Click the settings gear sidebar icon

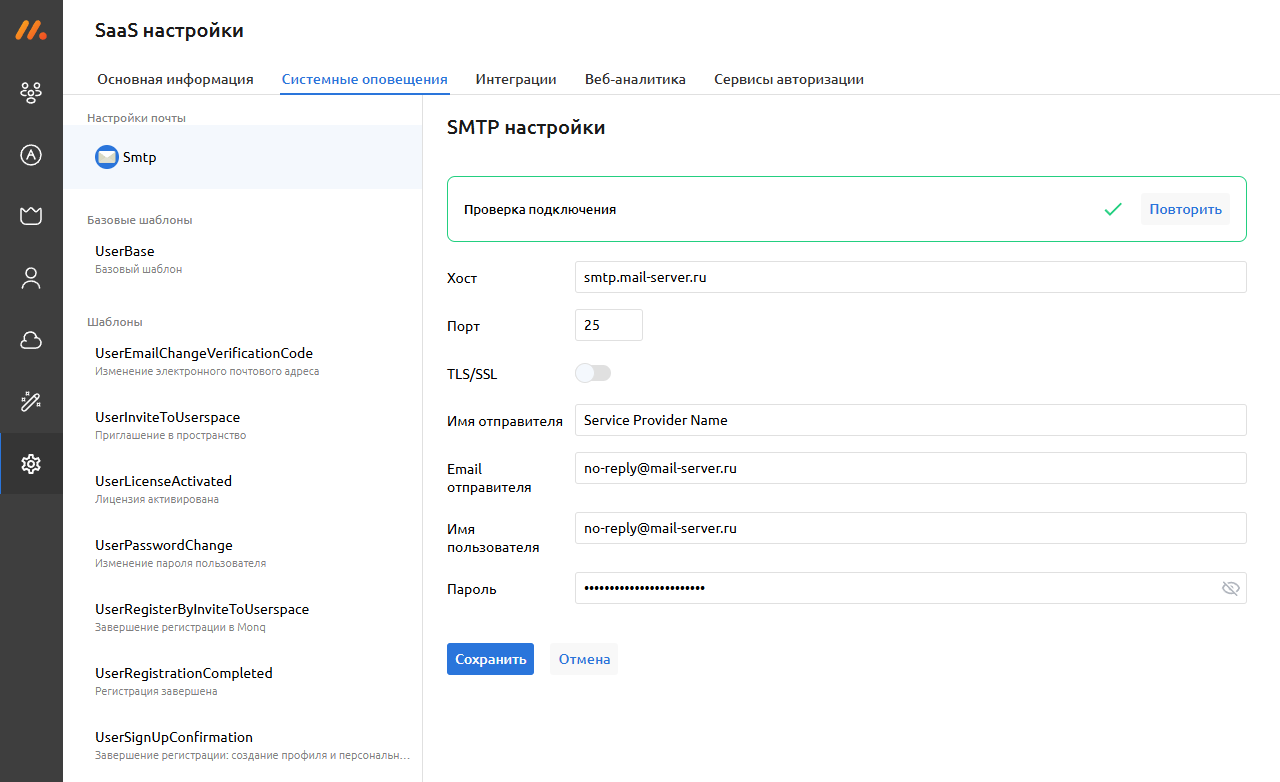tap(31, 464)
